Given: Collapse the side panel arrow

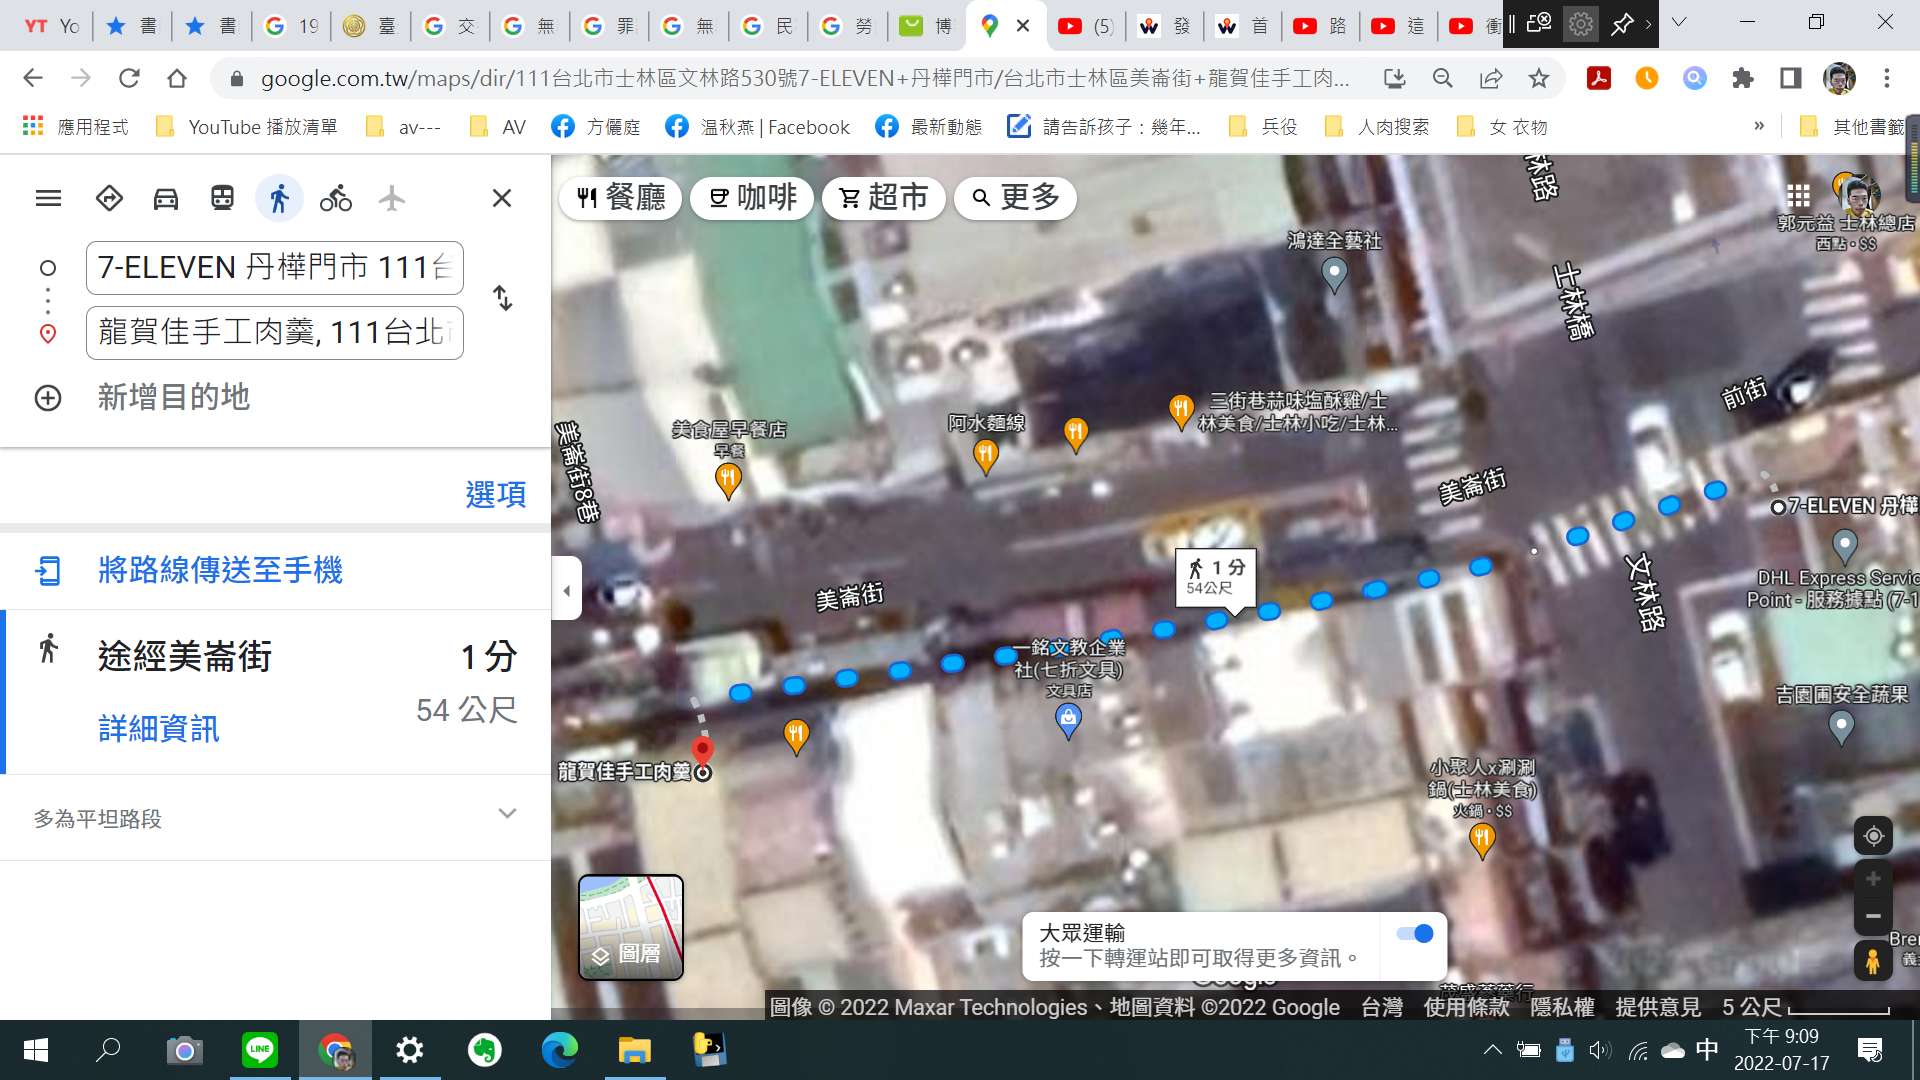Looking at the screenshot, I should [x=566, y=590].
